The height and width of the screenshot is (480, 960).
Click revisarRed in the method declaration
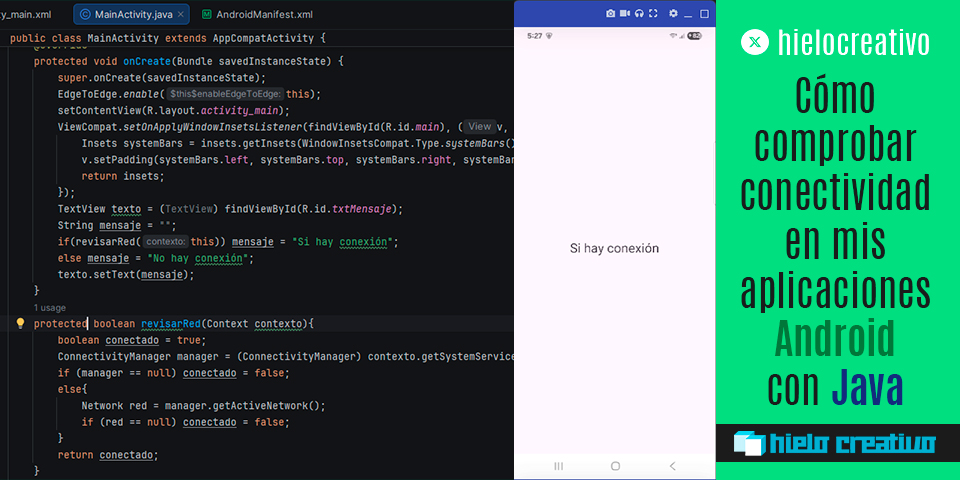171,323
